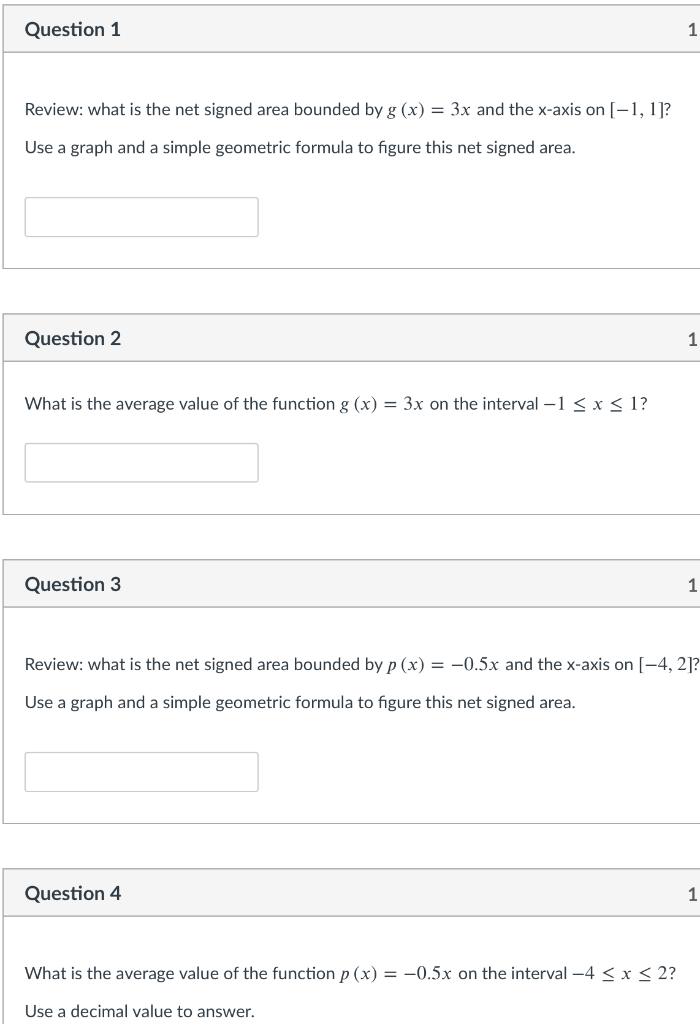Focus the answer field under Question 2
Image resolution: width=700 pixels, height=1024 pixels.
click(141, 463)
